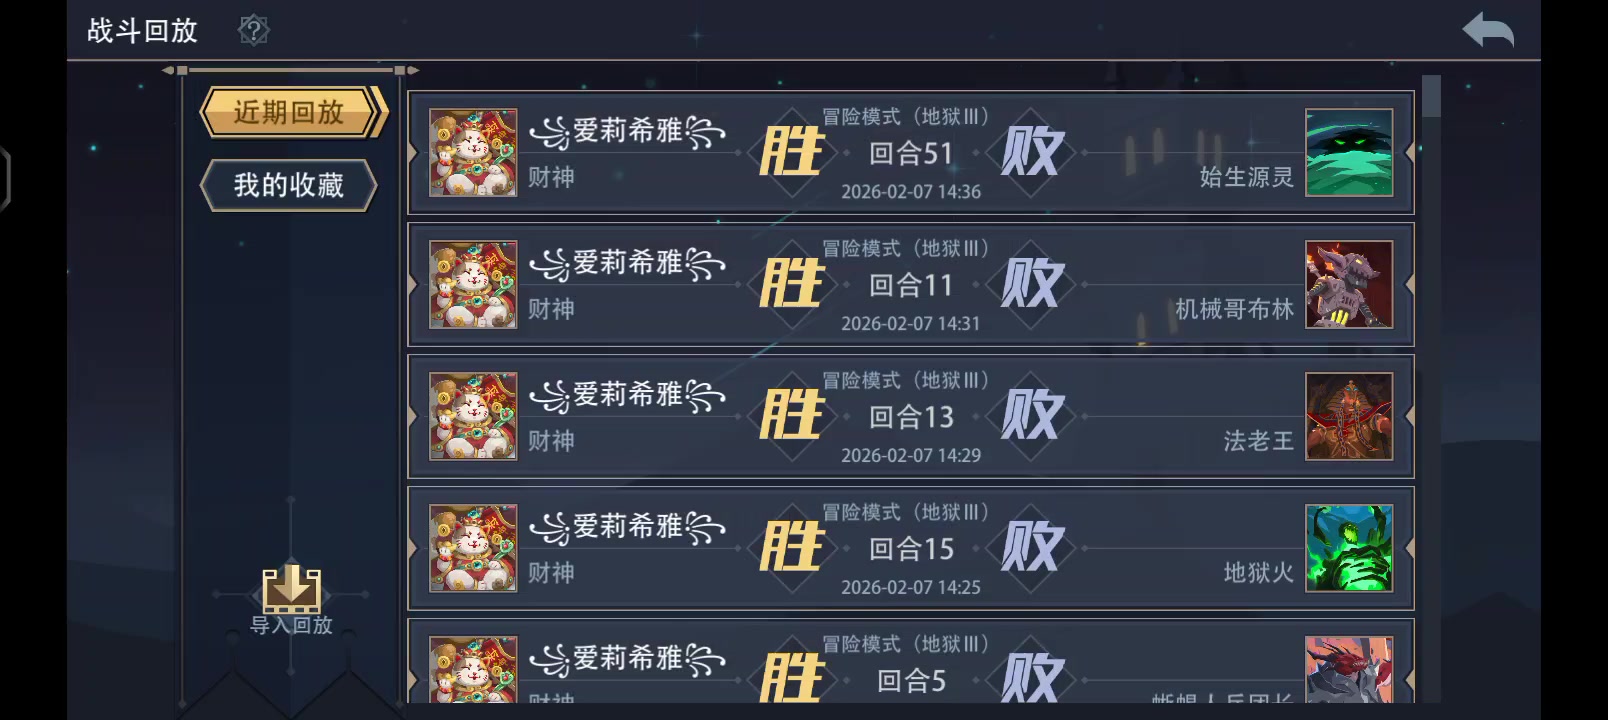Viewport: 1608px width, 720px height.
Task: Click the 法老王 enemy portrait
Action: coord(1349,417)
